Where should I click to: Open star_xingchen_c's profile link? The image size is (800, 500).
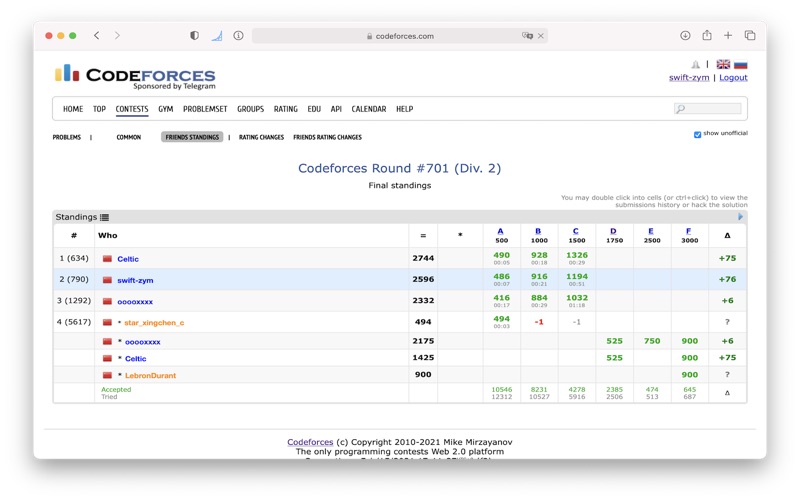click(x=154, y=322)
